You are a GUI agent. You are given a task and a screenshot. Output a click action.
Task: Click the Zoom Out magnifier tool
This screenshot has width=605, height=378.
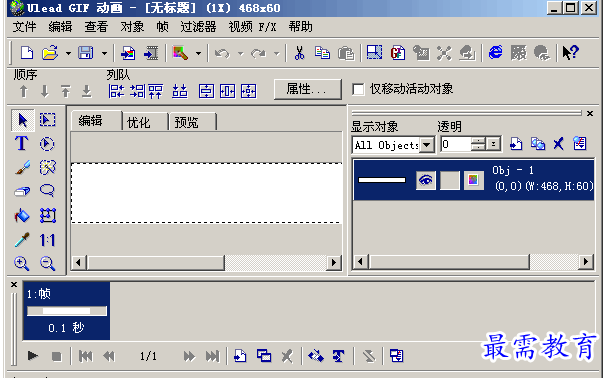(47, 263)
